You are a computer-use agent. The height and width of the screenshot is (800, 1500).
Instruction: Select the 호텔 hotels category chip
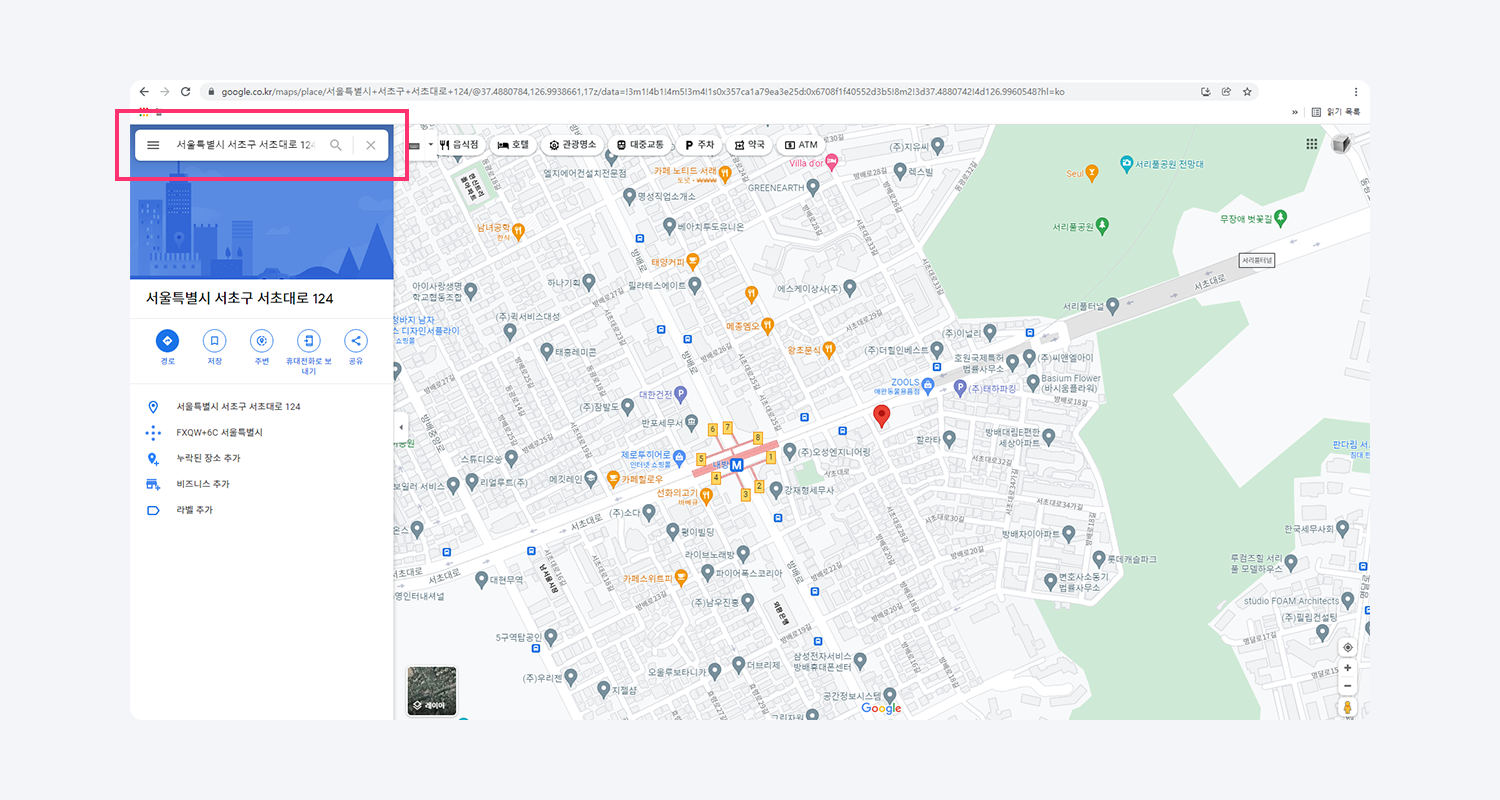click(x=514, y=145)
